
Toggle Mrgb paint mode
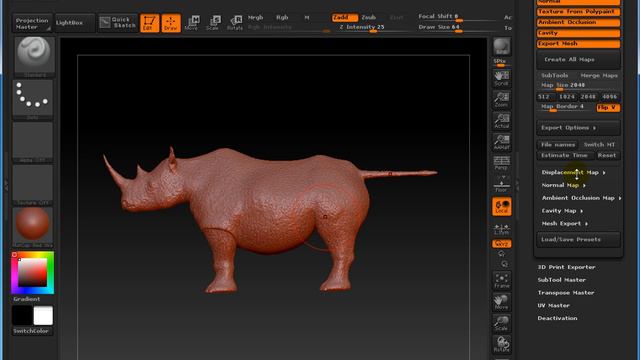pyautogui.click(x=256, y=18)
